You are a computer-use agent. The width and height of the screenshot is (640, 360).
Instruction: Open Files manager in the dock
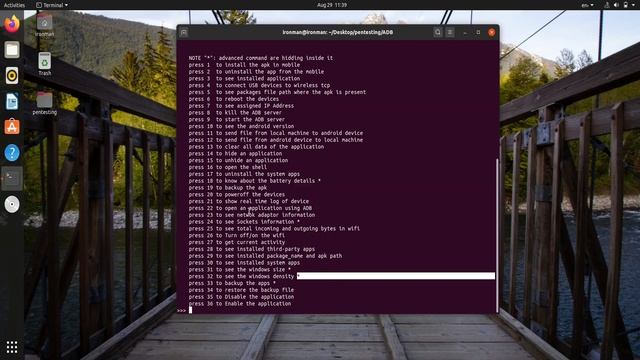[12, 50]
